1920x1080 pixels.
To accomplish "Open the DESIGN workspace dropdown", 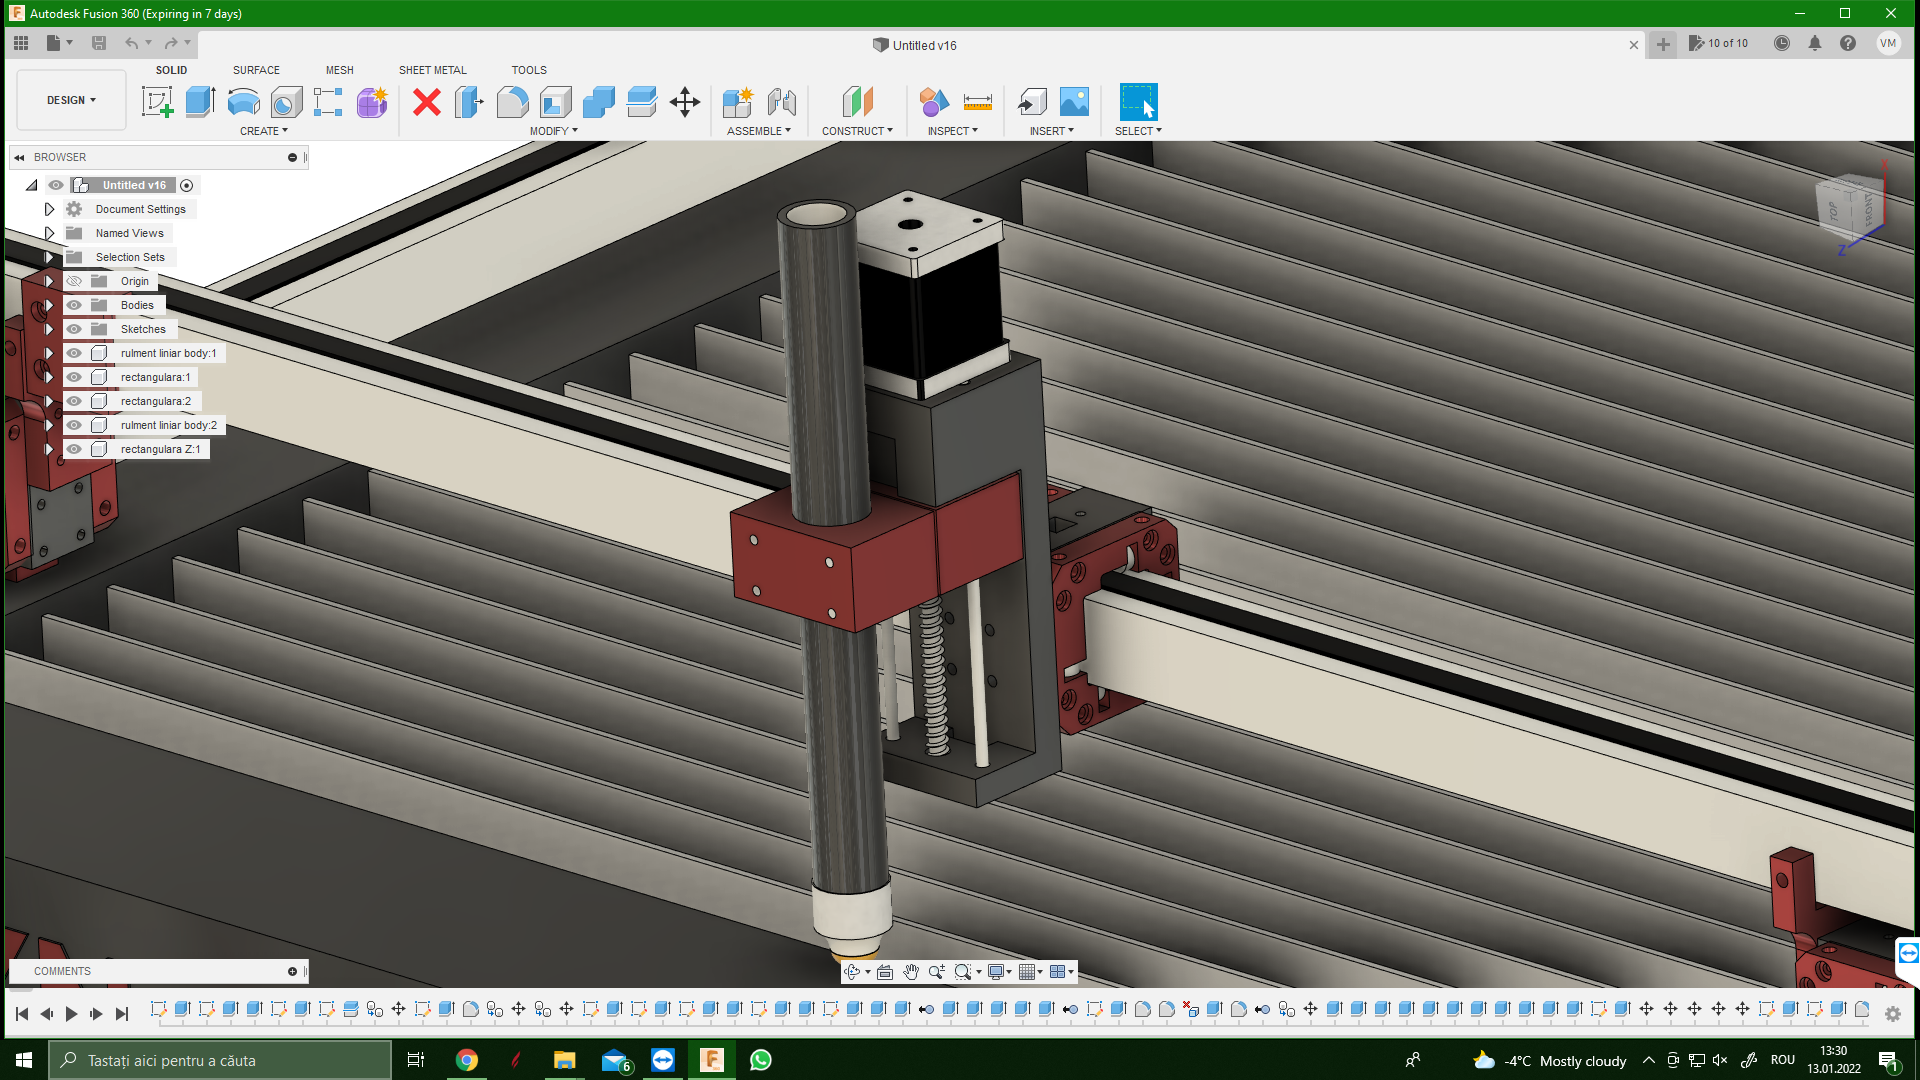I will coord(71,100).
